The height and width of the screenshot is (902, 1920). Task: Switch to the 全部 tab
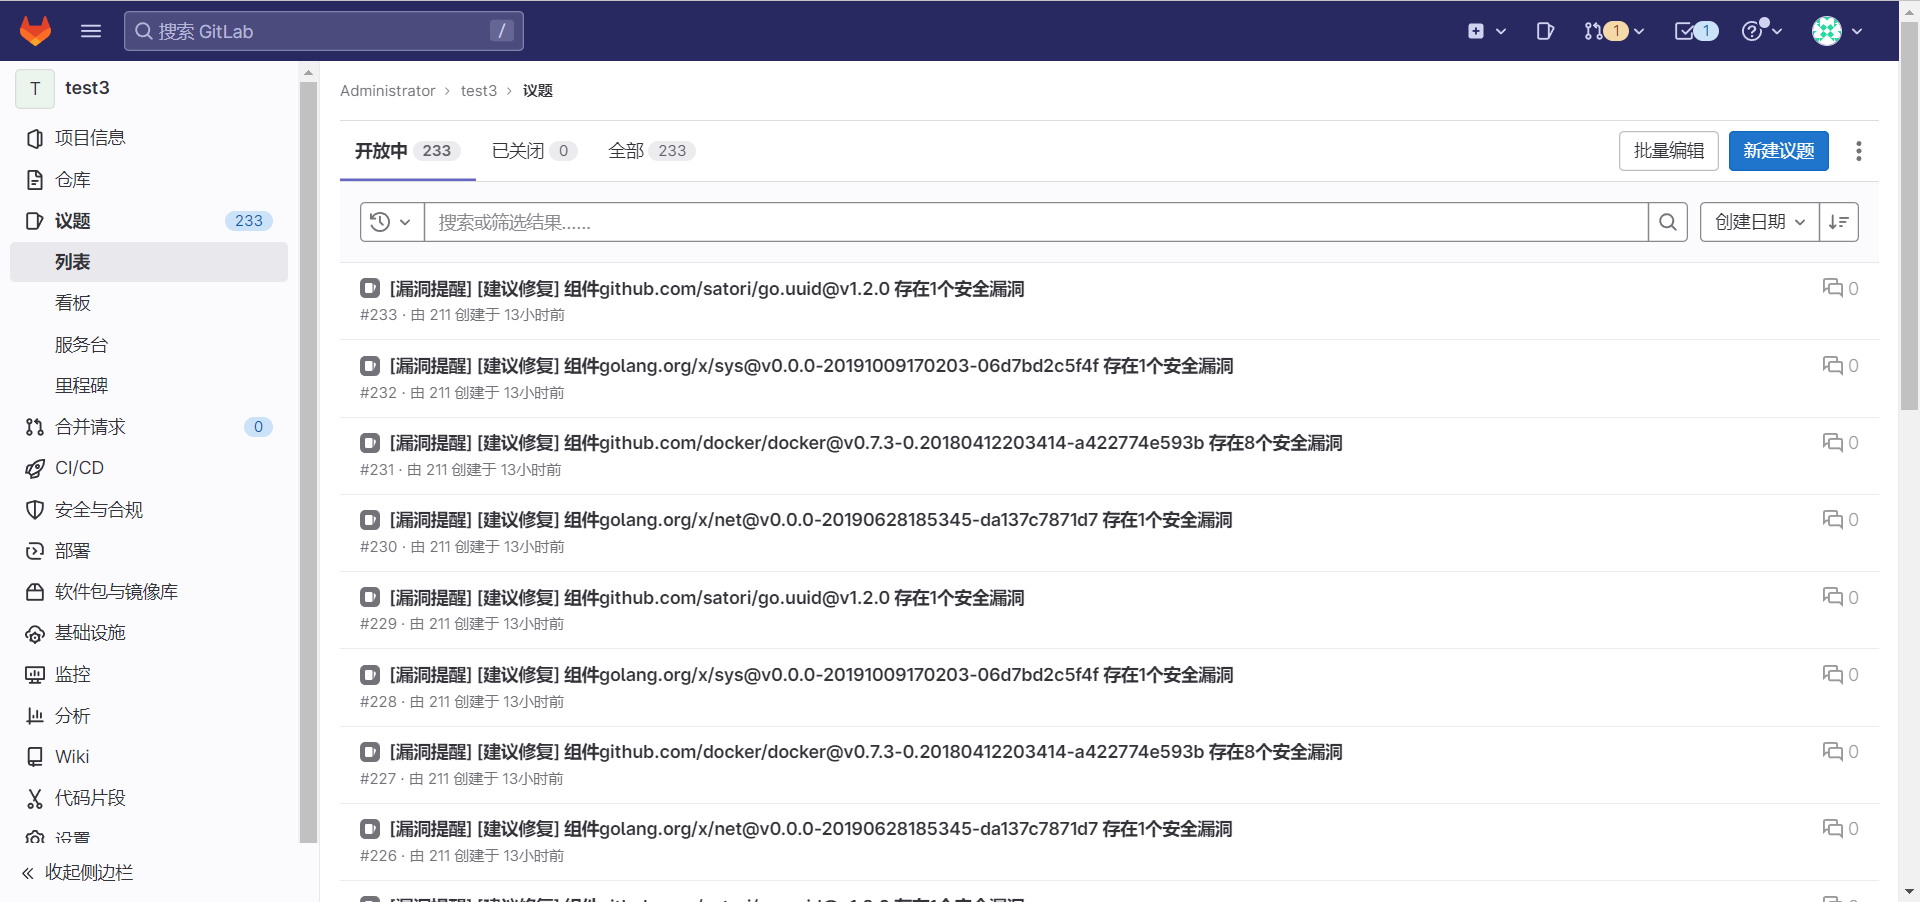(650, 151)
